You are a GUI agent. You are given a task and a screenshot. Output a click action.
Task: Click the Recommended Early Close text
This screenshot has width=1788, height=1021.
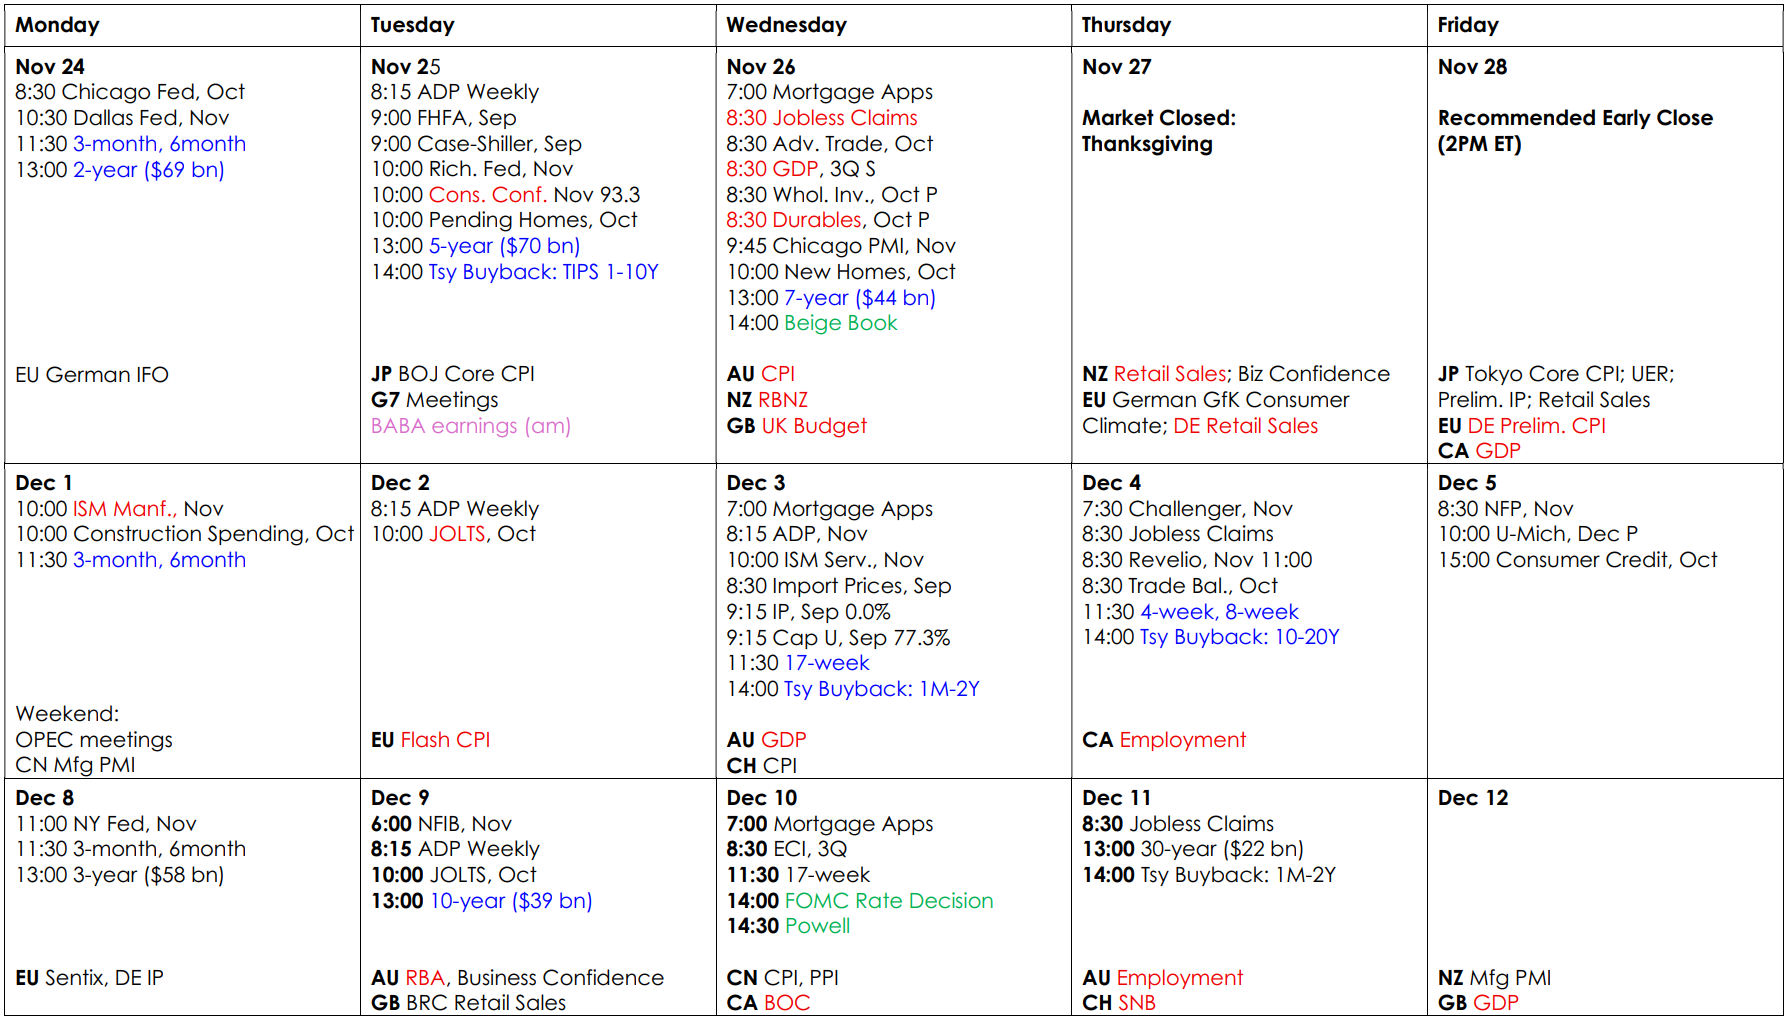coord(1574,119)
